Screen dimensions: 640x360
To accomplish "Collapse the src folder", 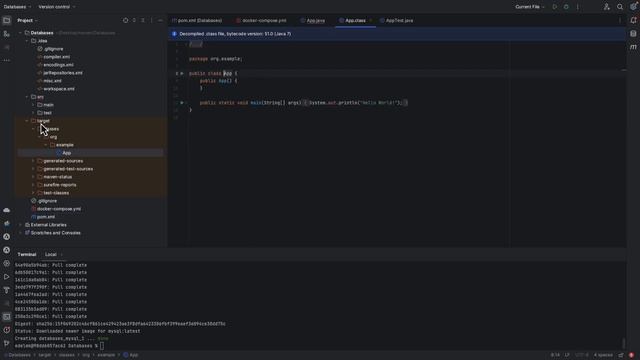I will [27, 97].
